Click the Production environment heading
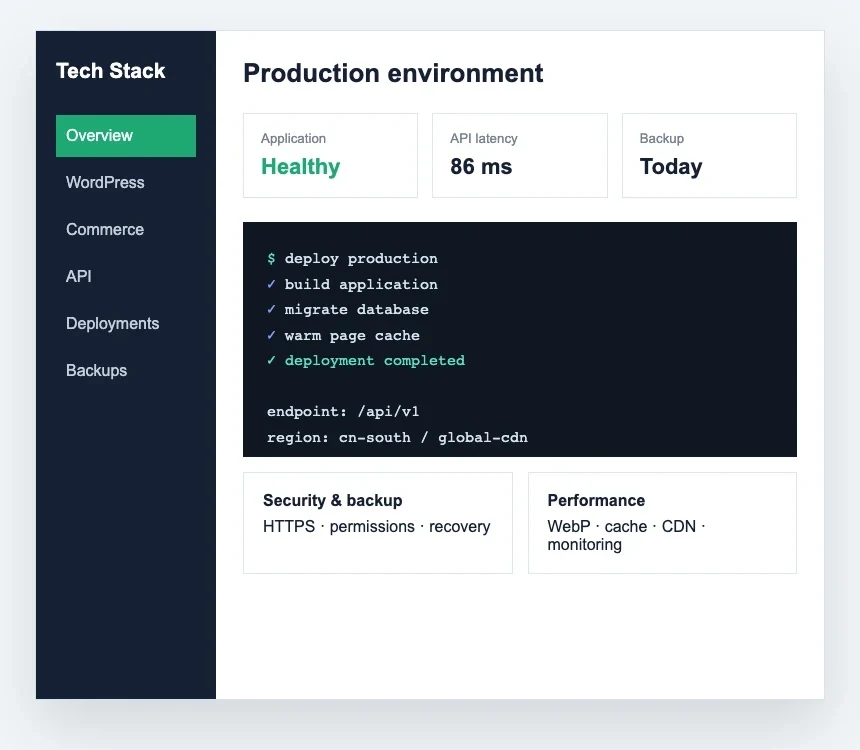 tap(393, 73)
